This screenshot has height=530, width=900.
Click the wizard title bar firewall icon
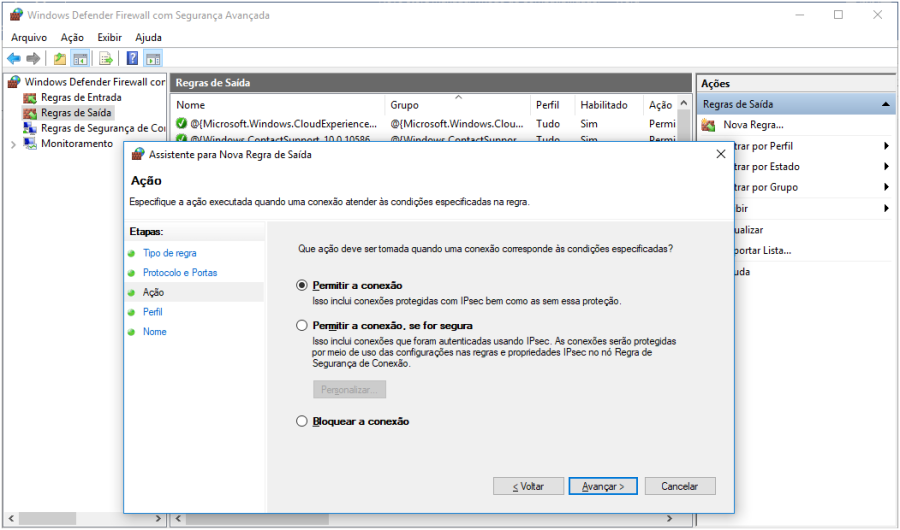pyautogui.click(x=138, y=154)
